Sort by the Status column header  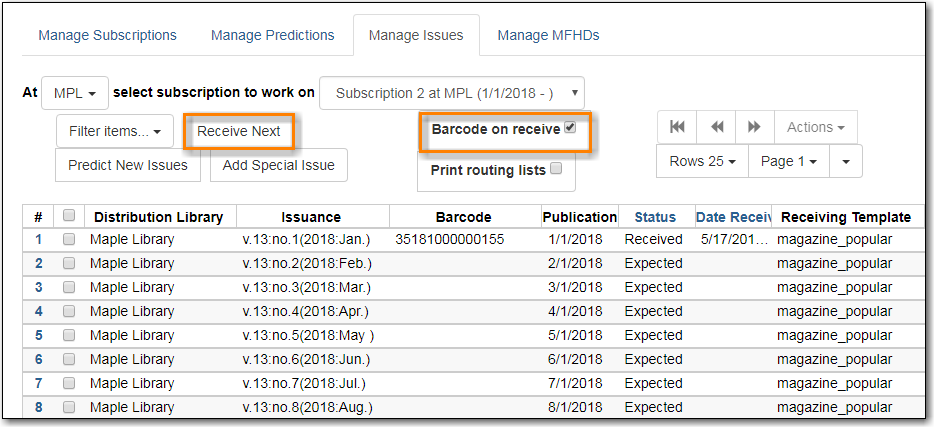[655, 217]
